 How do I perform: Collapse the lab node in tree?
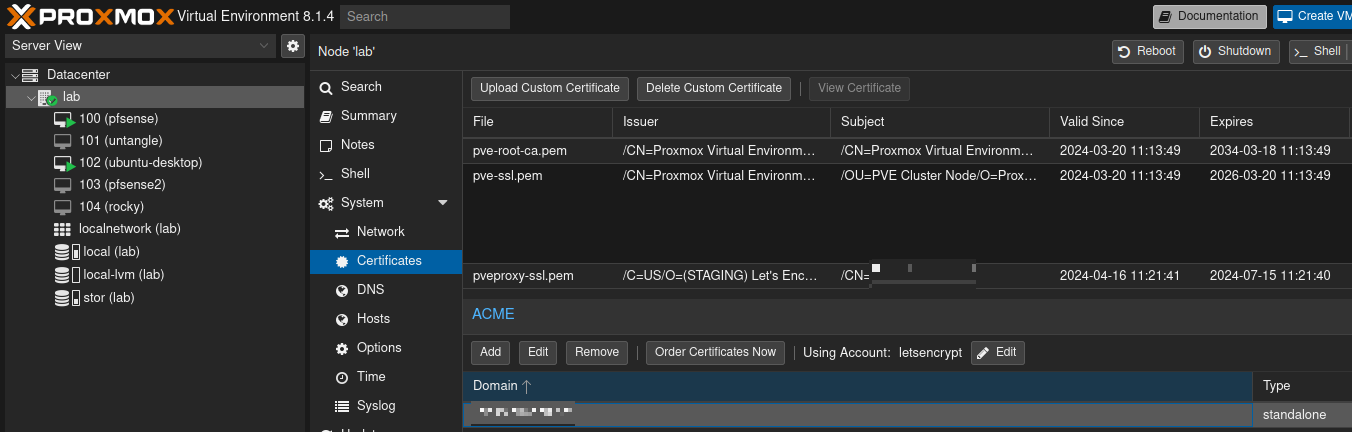(31, 97)
